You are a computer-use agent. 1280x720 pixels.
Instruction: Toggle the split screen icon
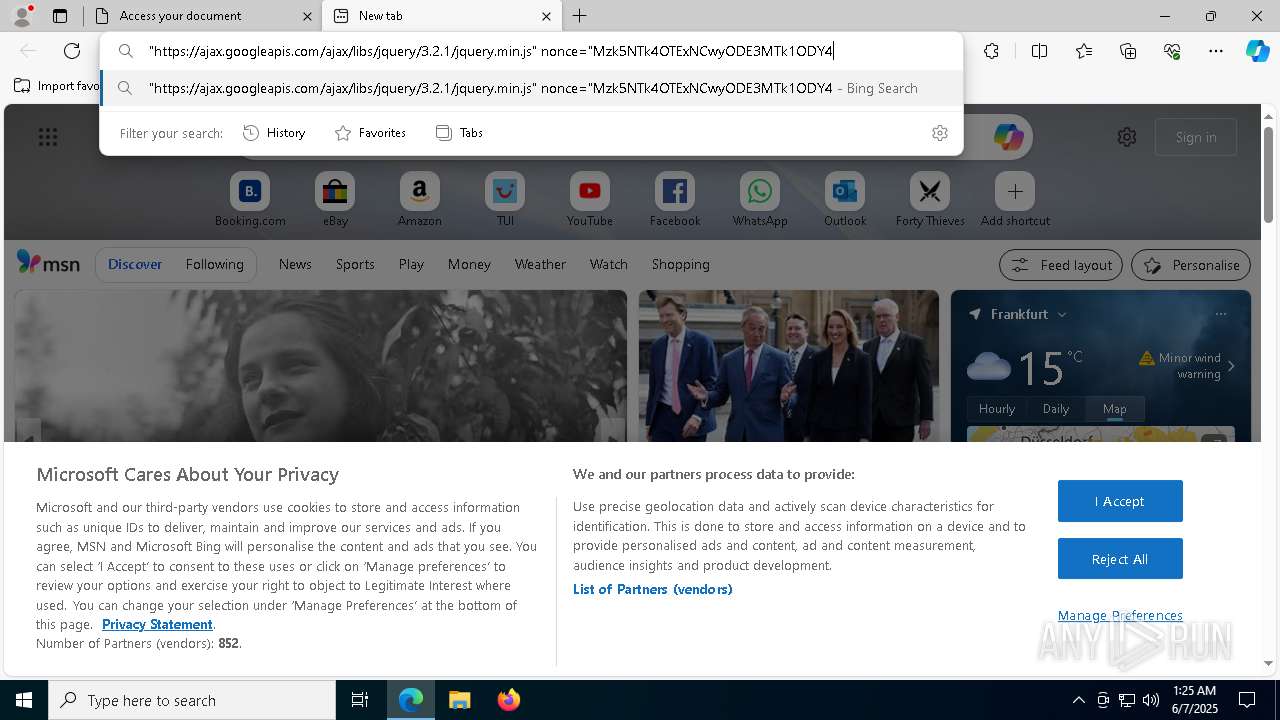1039,51
